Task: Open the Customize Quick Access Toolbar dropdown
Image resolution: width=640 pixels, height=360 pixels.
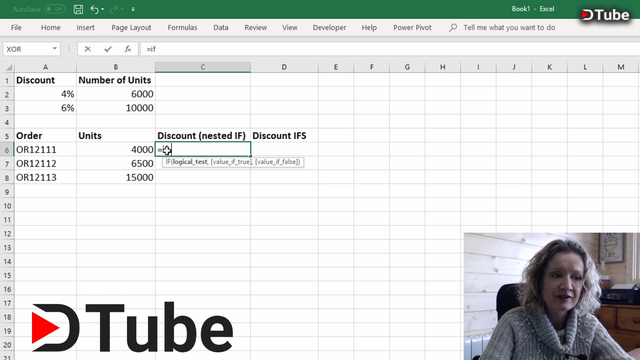Action: (x=133, y=9)
